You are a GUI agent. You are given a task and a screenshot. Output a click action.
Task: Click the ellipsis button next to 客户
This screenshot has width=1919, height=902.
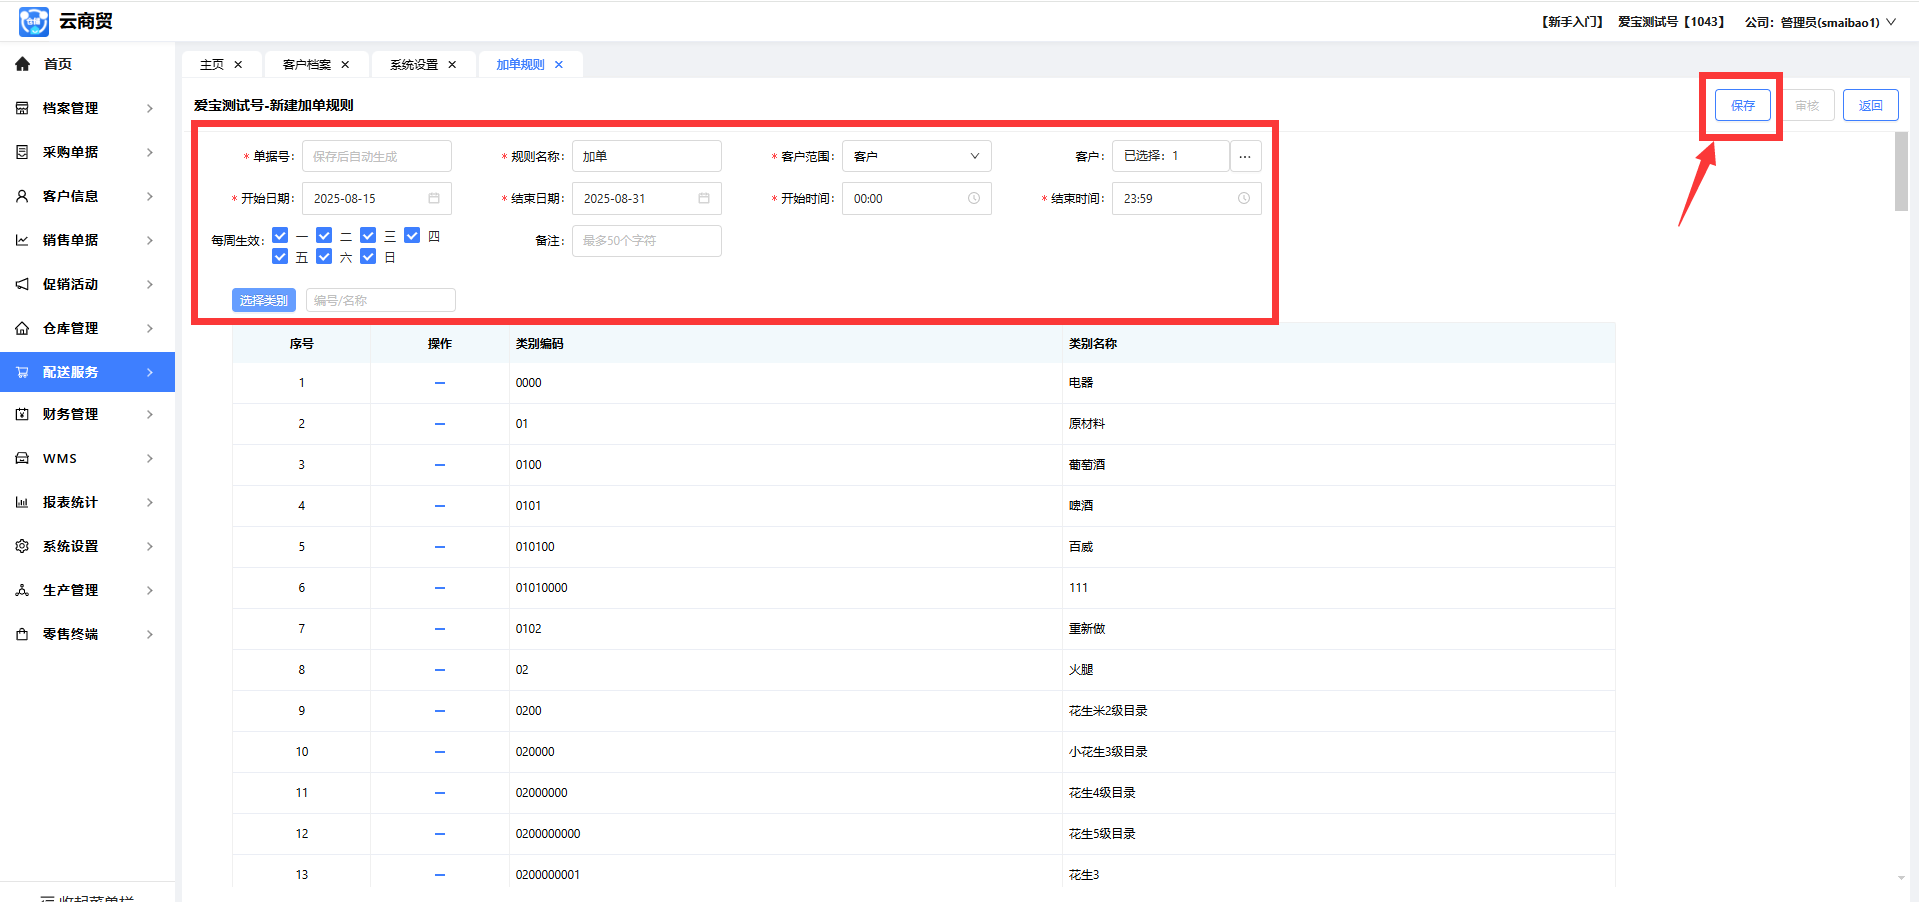[1245, 157]
